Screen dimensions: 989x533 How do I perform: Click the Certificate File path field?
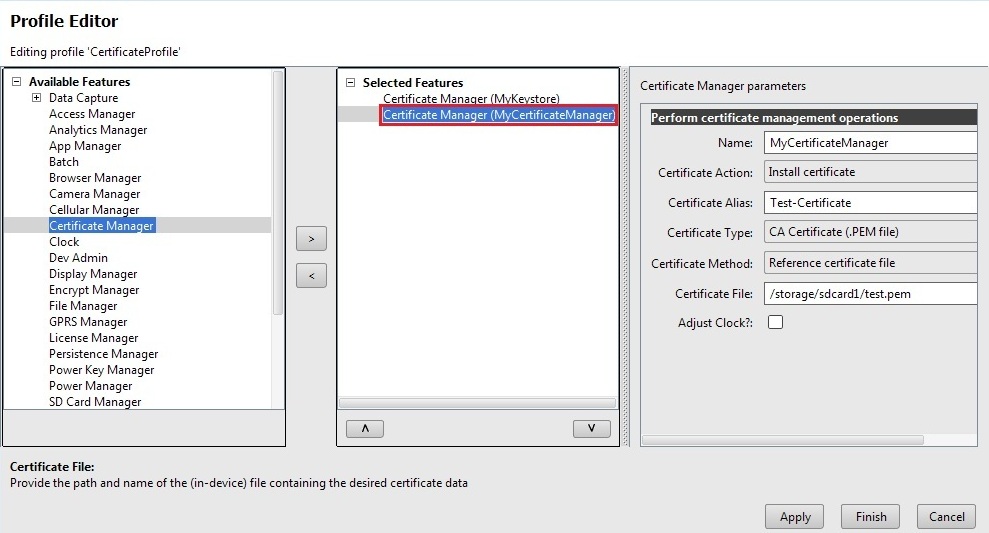coord(870,294)
